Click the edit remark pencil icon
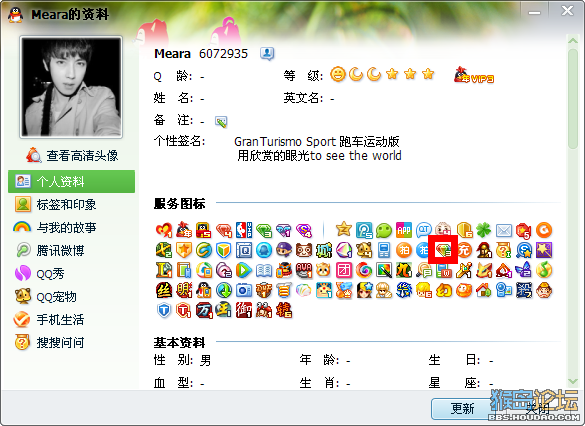 (221, 122)
